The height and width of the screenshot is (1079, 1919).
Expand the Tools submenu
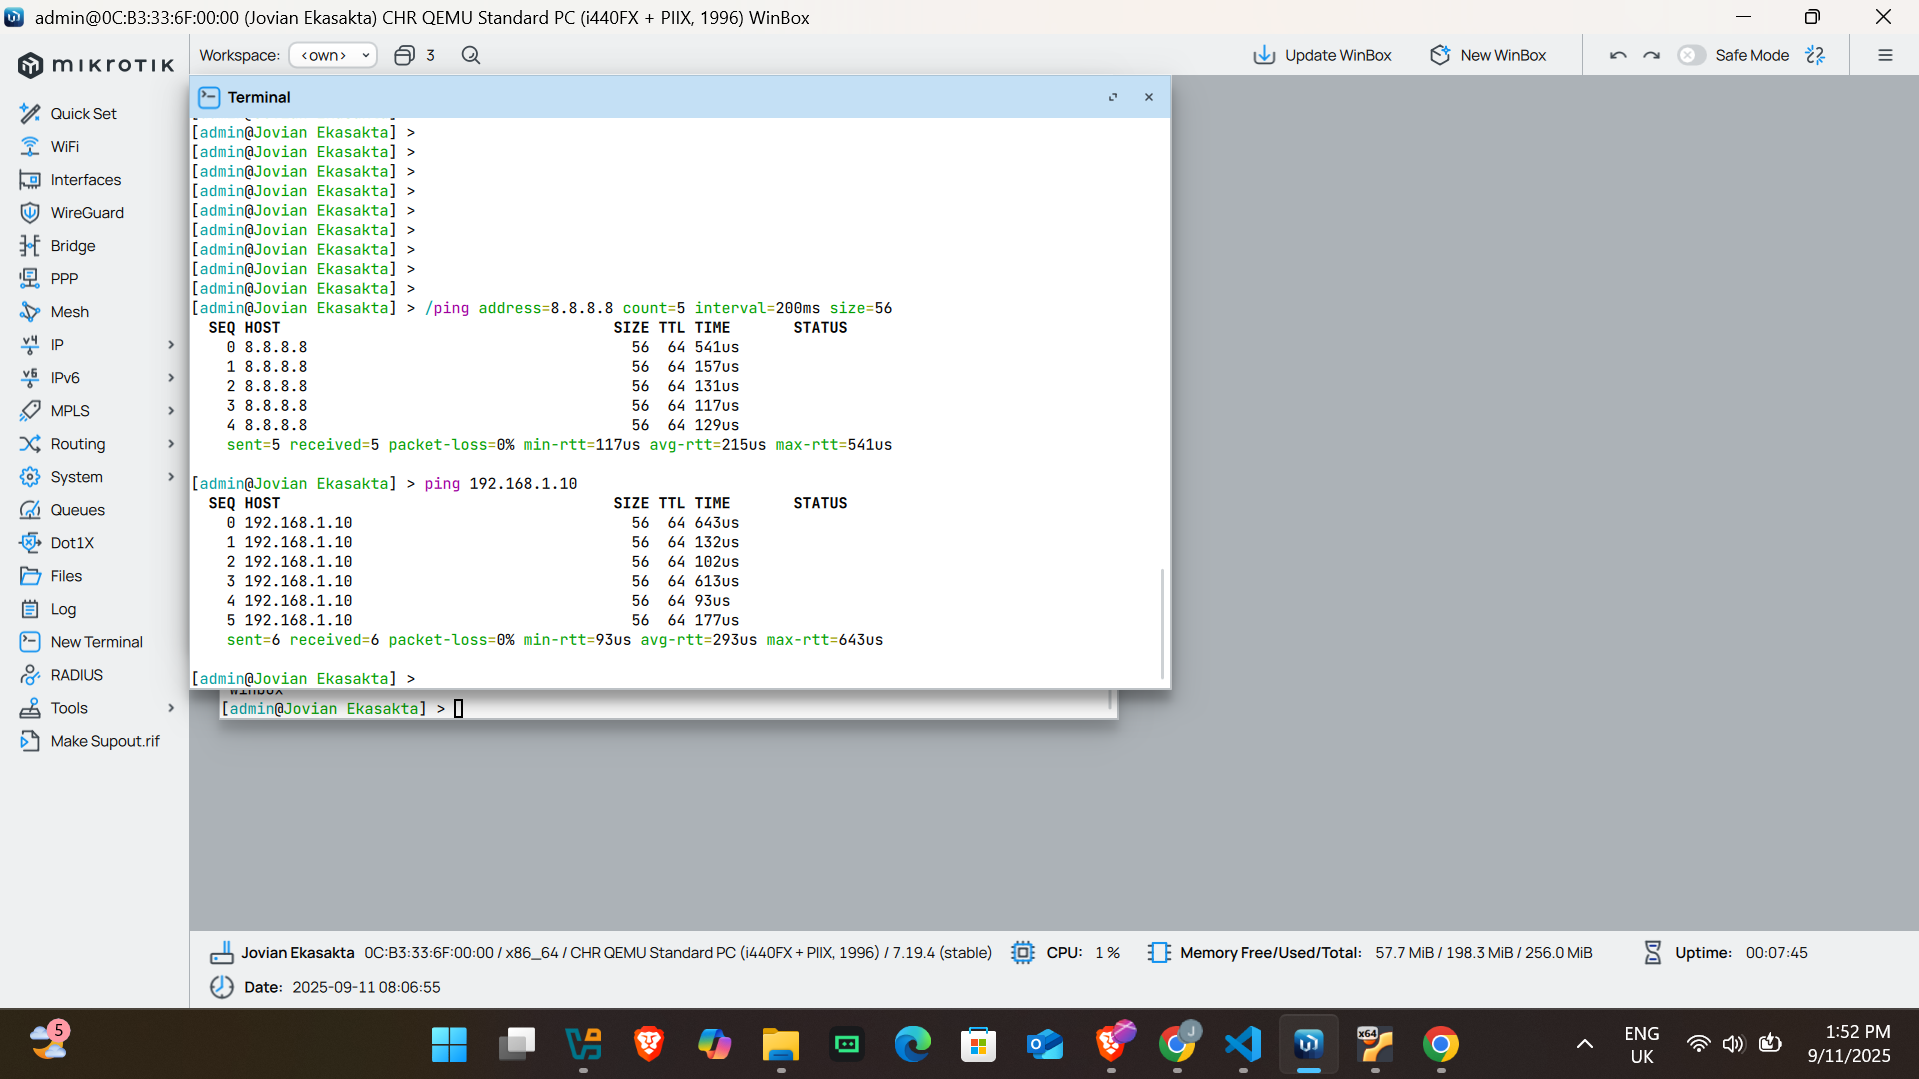[171, 707]
